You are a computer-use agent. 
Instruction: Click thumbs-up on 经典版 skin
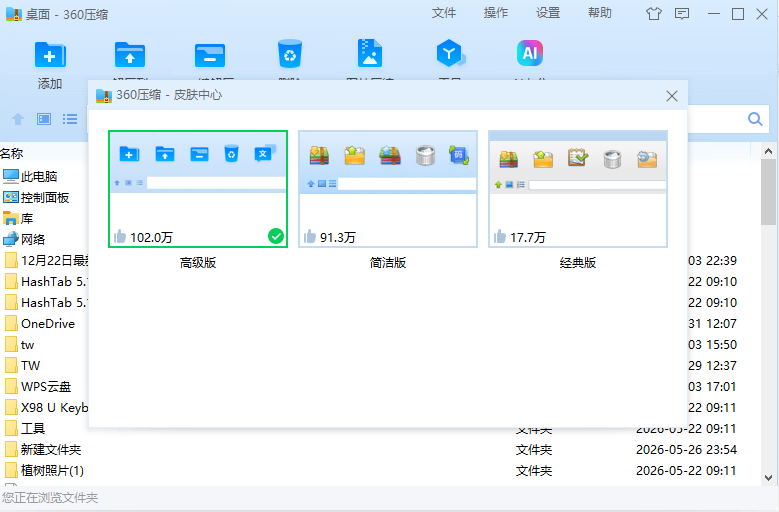[499, 237]
